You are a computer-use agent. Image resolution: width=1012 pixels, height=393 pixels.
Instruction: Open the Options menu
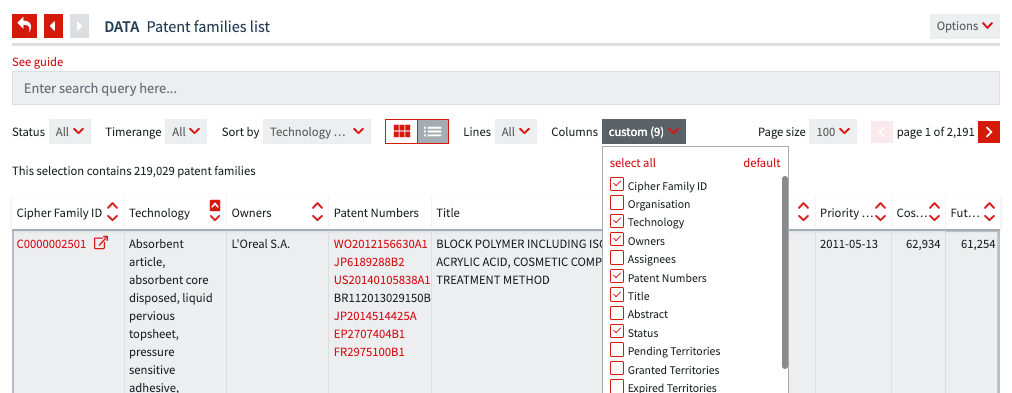964,26
